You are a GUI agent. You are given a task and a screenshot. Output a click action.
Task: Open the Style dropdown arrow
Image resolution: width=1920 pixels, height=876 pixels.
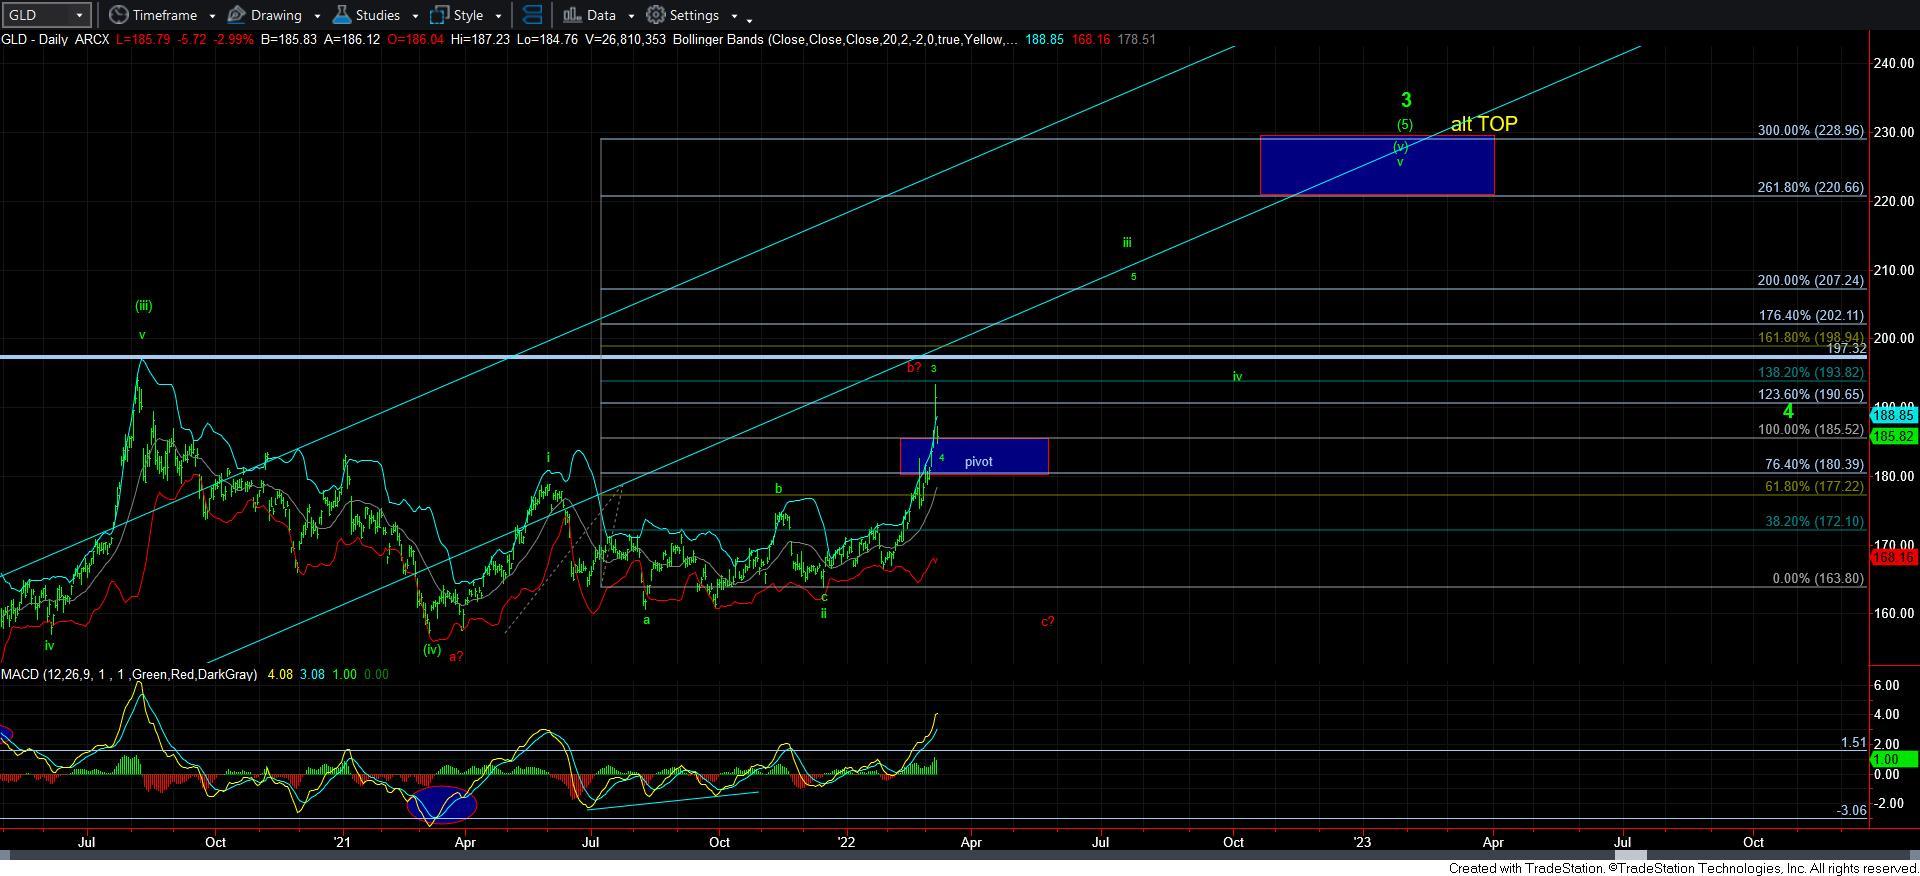498,16
